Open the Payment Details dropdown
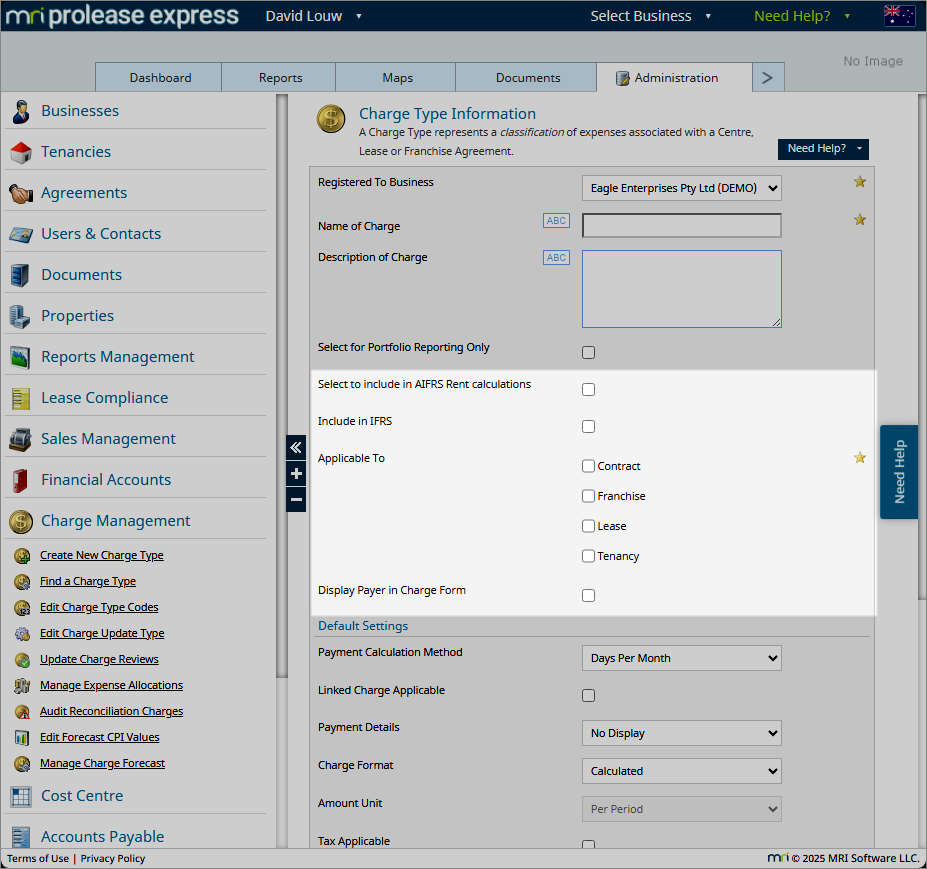927x869 pixels. click(x=682, y=734)
